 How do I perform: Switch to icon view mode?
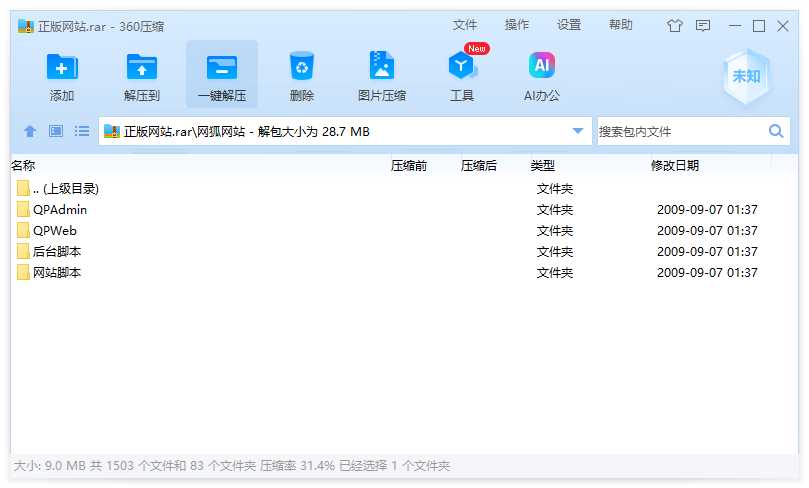click(56, 131)
